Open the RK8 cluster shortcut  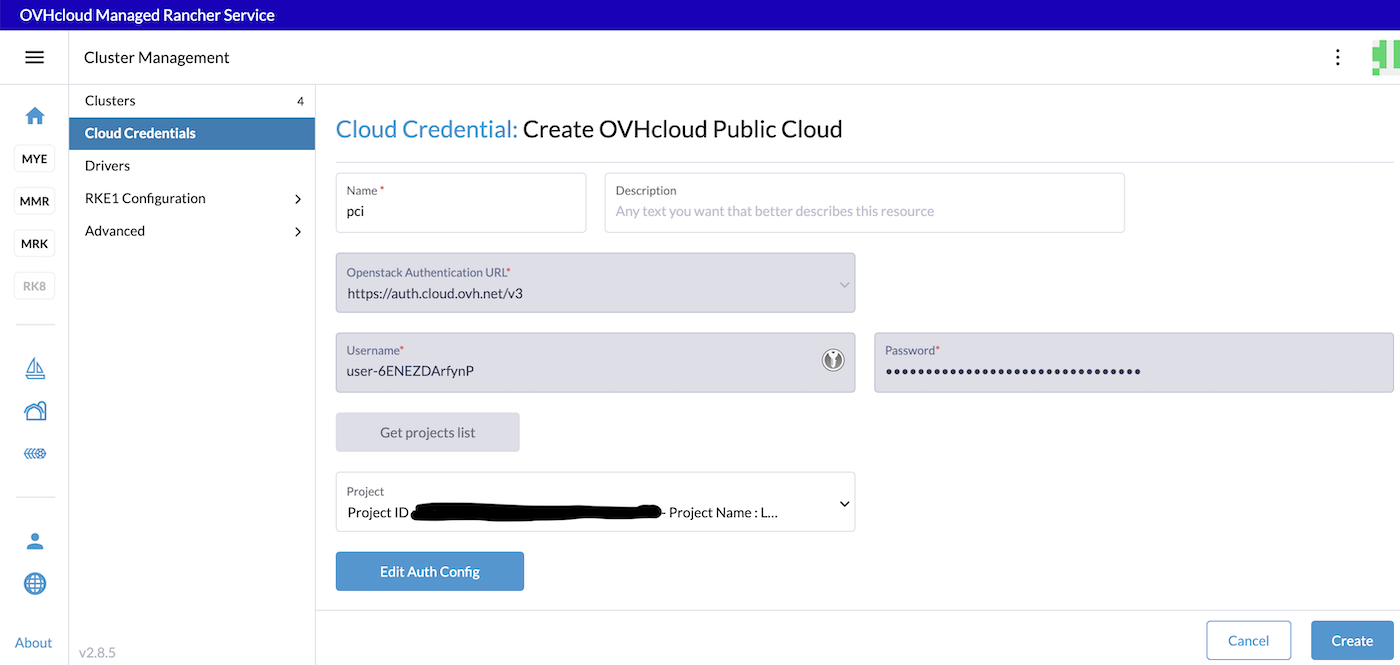[34, 285]
